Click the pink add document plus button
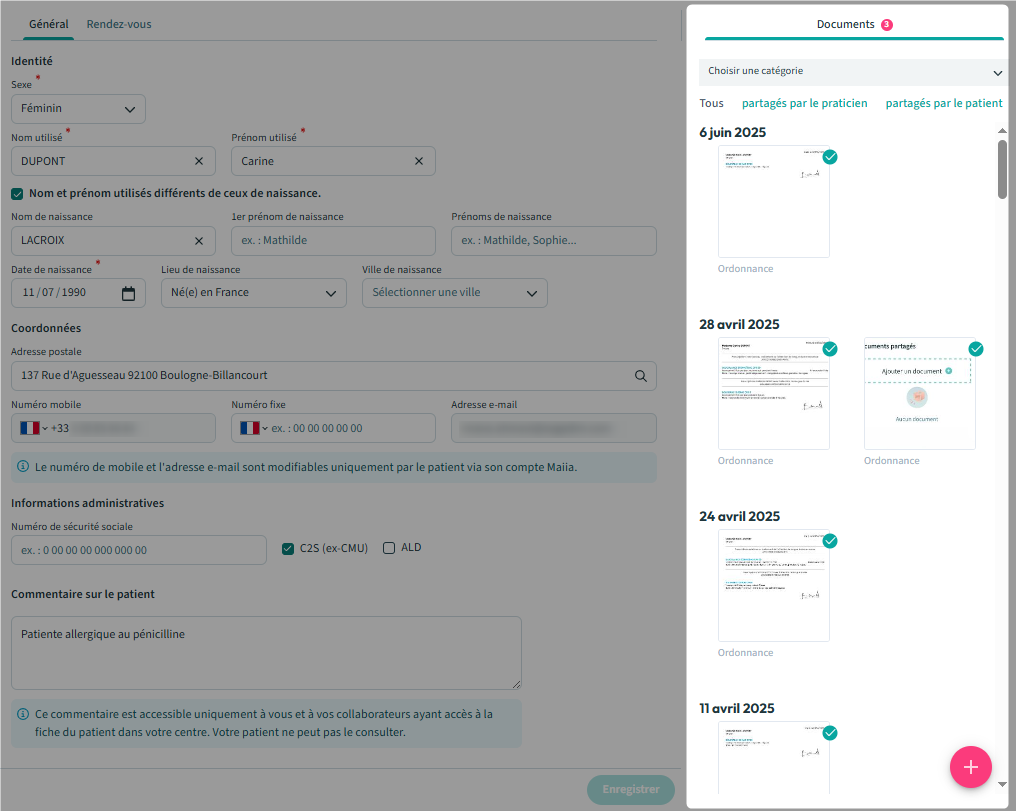1016x811 pixels. coord(970,767)
